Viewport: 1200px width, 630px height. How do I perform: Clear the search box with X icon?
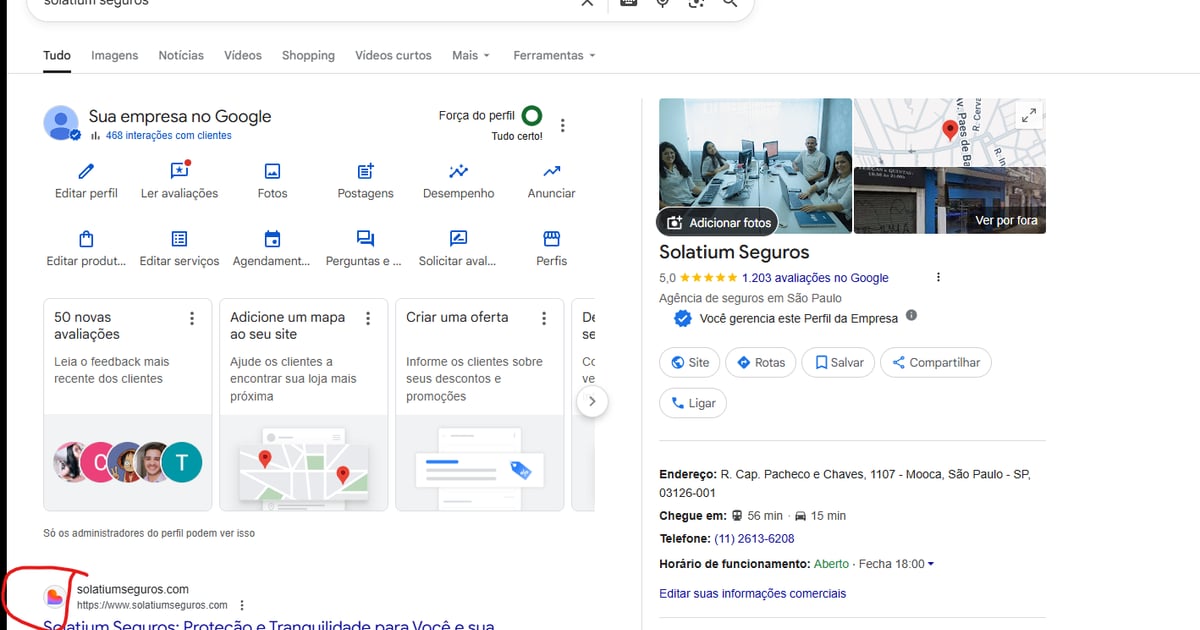tap(587, 3)
